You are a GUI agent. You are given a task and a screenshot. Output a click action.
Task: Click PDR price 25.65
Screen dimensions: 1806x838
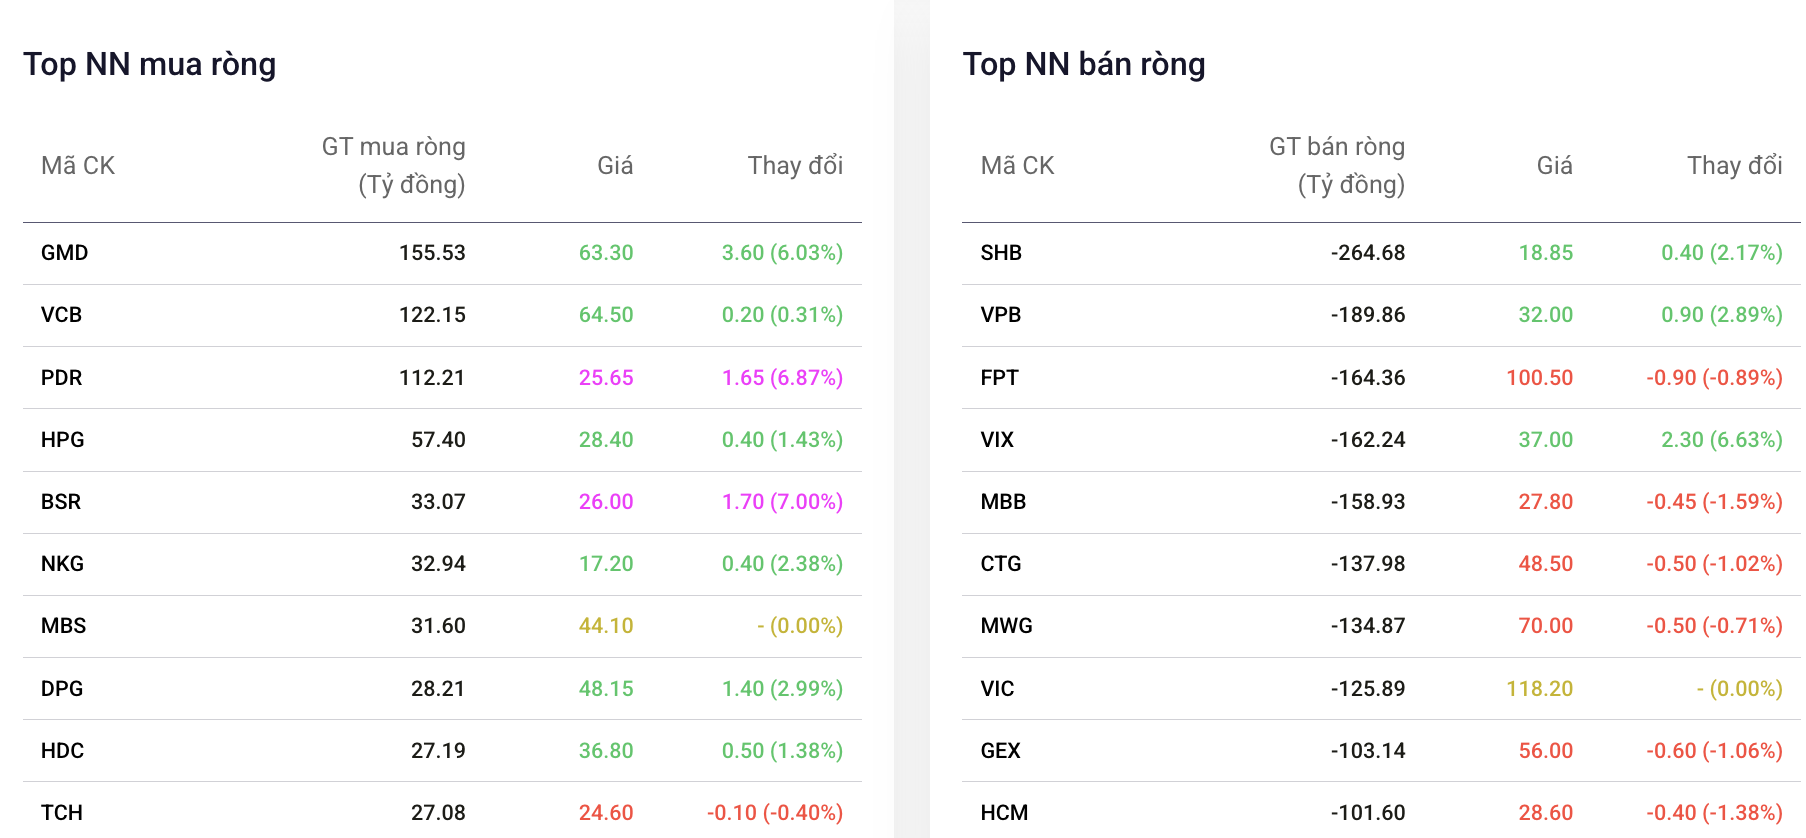click(606, 378)
